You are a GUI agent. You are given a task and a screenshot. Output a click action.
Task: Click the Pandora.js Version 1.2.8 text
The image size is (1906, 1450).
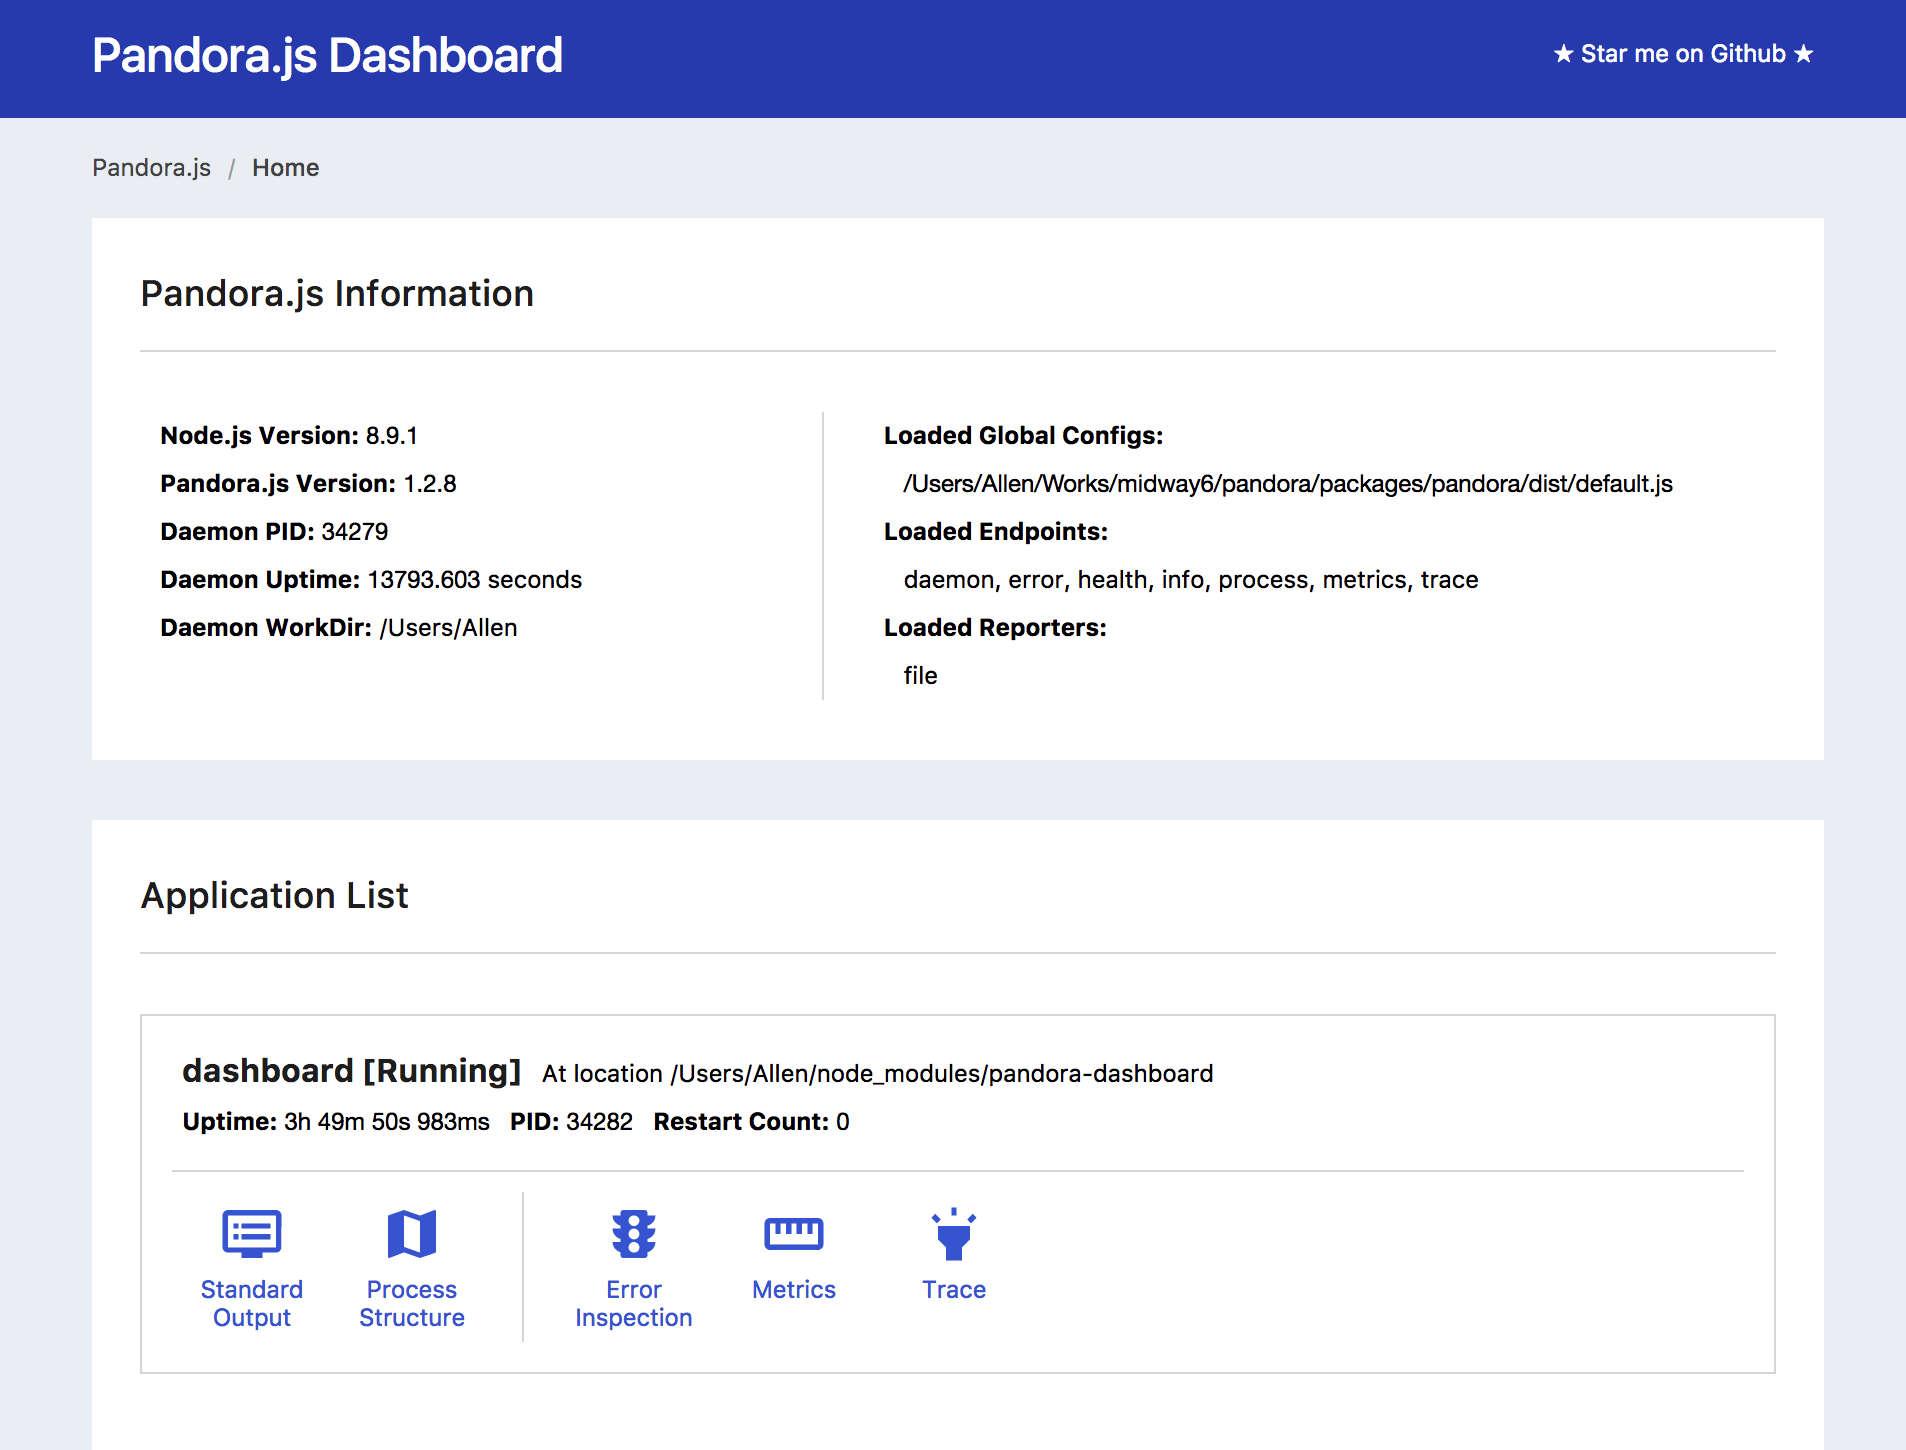(308, 484)
